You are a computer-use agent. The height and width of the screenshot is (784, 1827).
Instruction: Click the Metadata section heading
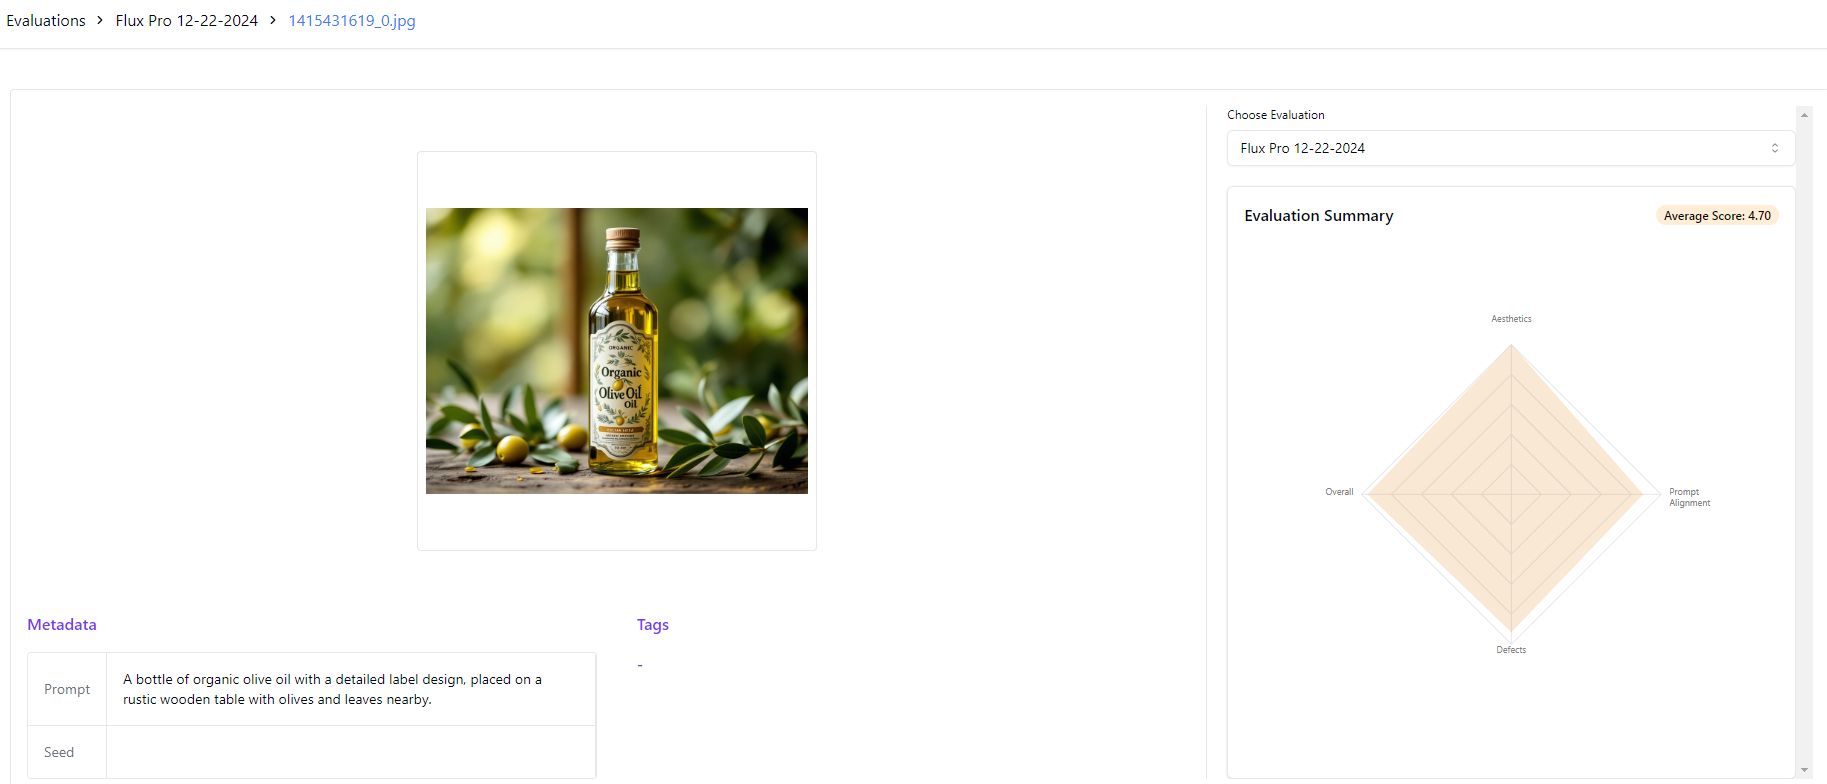click(x=62, y=625)
